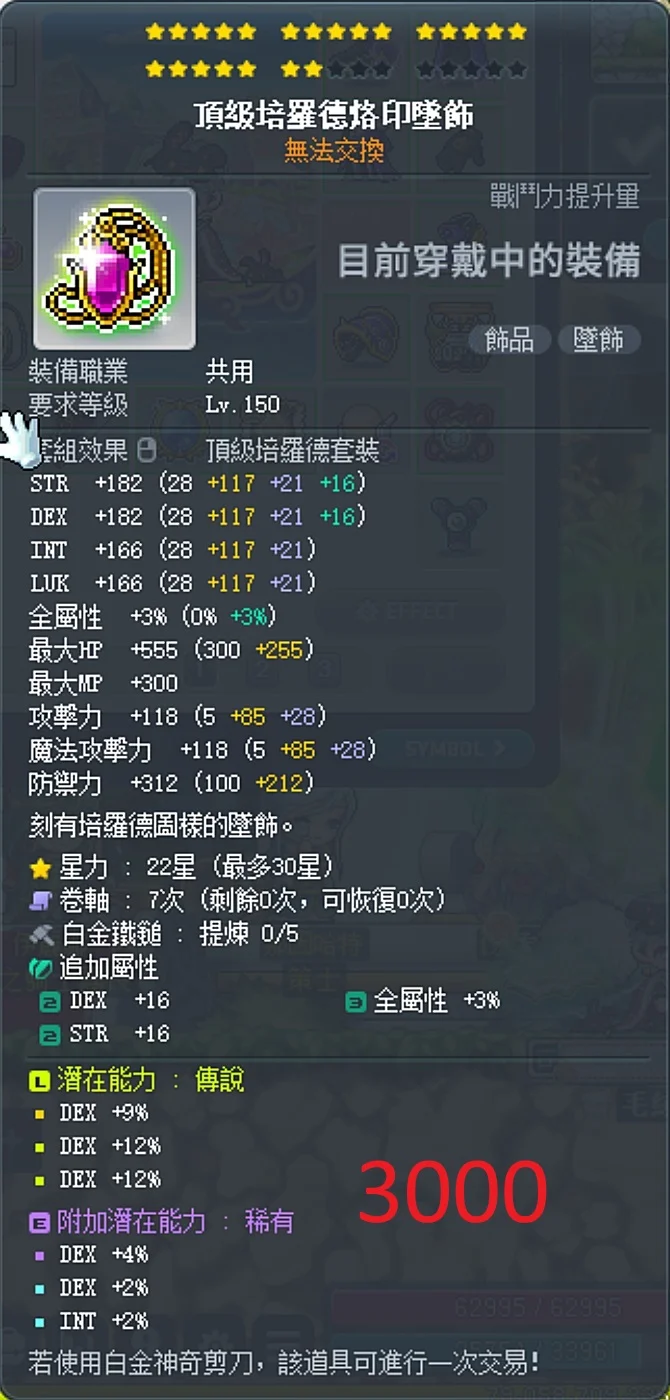Click the 無法交換 orange text
The width and height of the screenshot is (670, 1400).
[334, 151]
